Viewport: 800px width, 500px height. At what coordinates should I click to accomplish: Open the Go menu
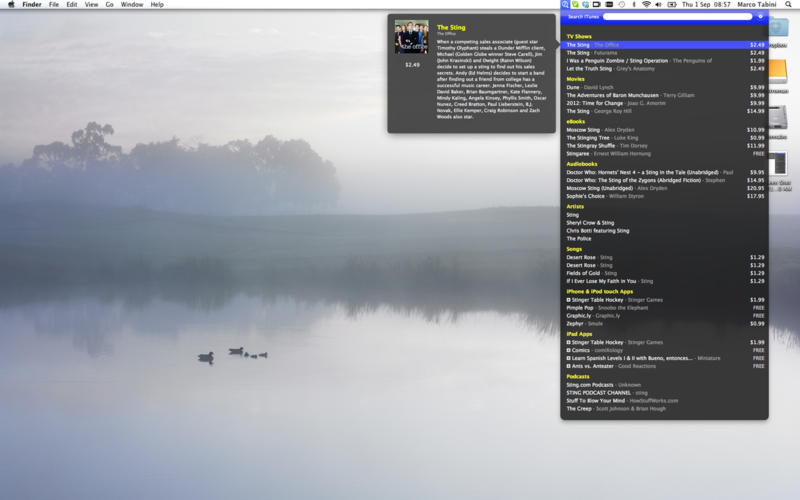pyautogui.click(x=110, y=5)
